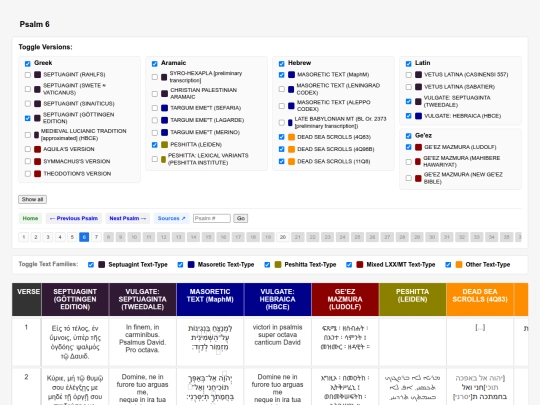
Task: Click the Other Text-Type orange swatch
Action: 459,264
